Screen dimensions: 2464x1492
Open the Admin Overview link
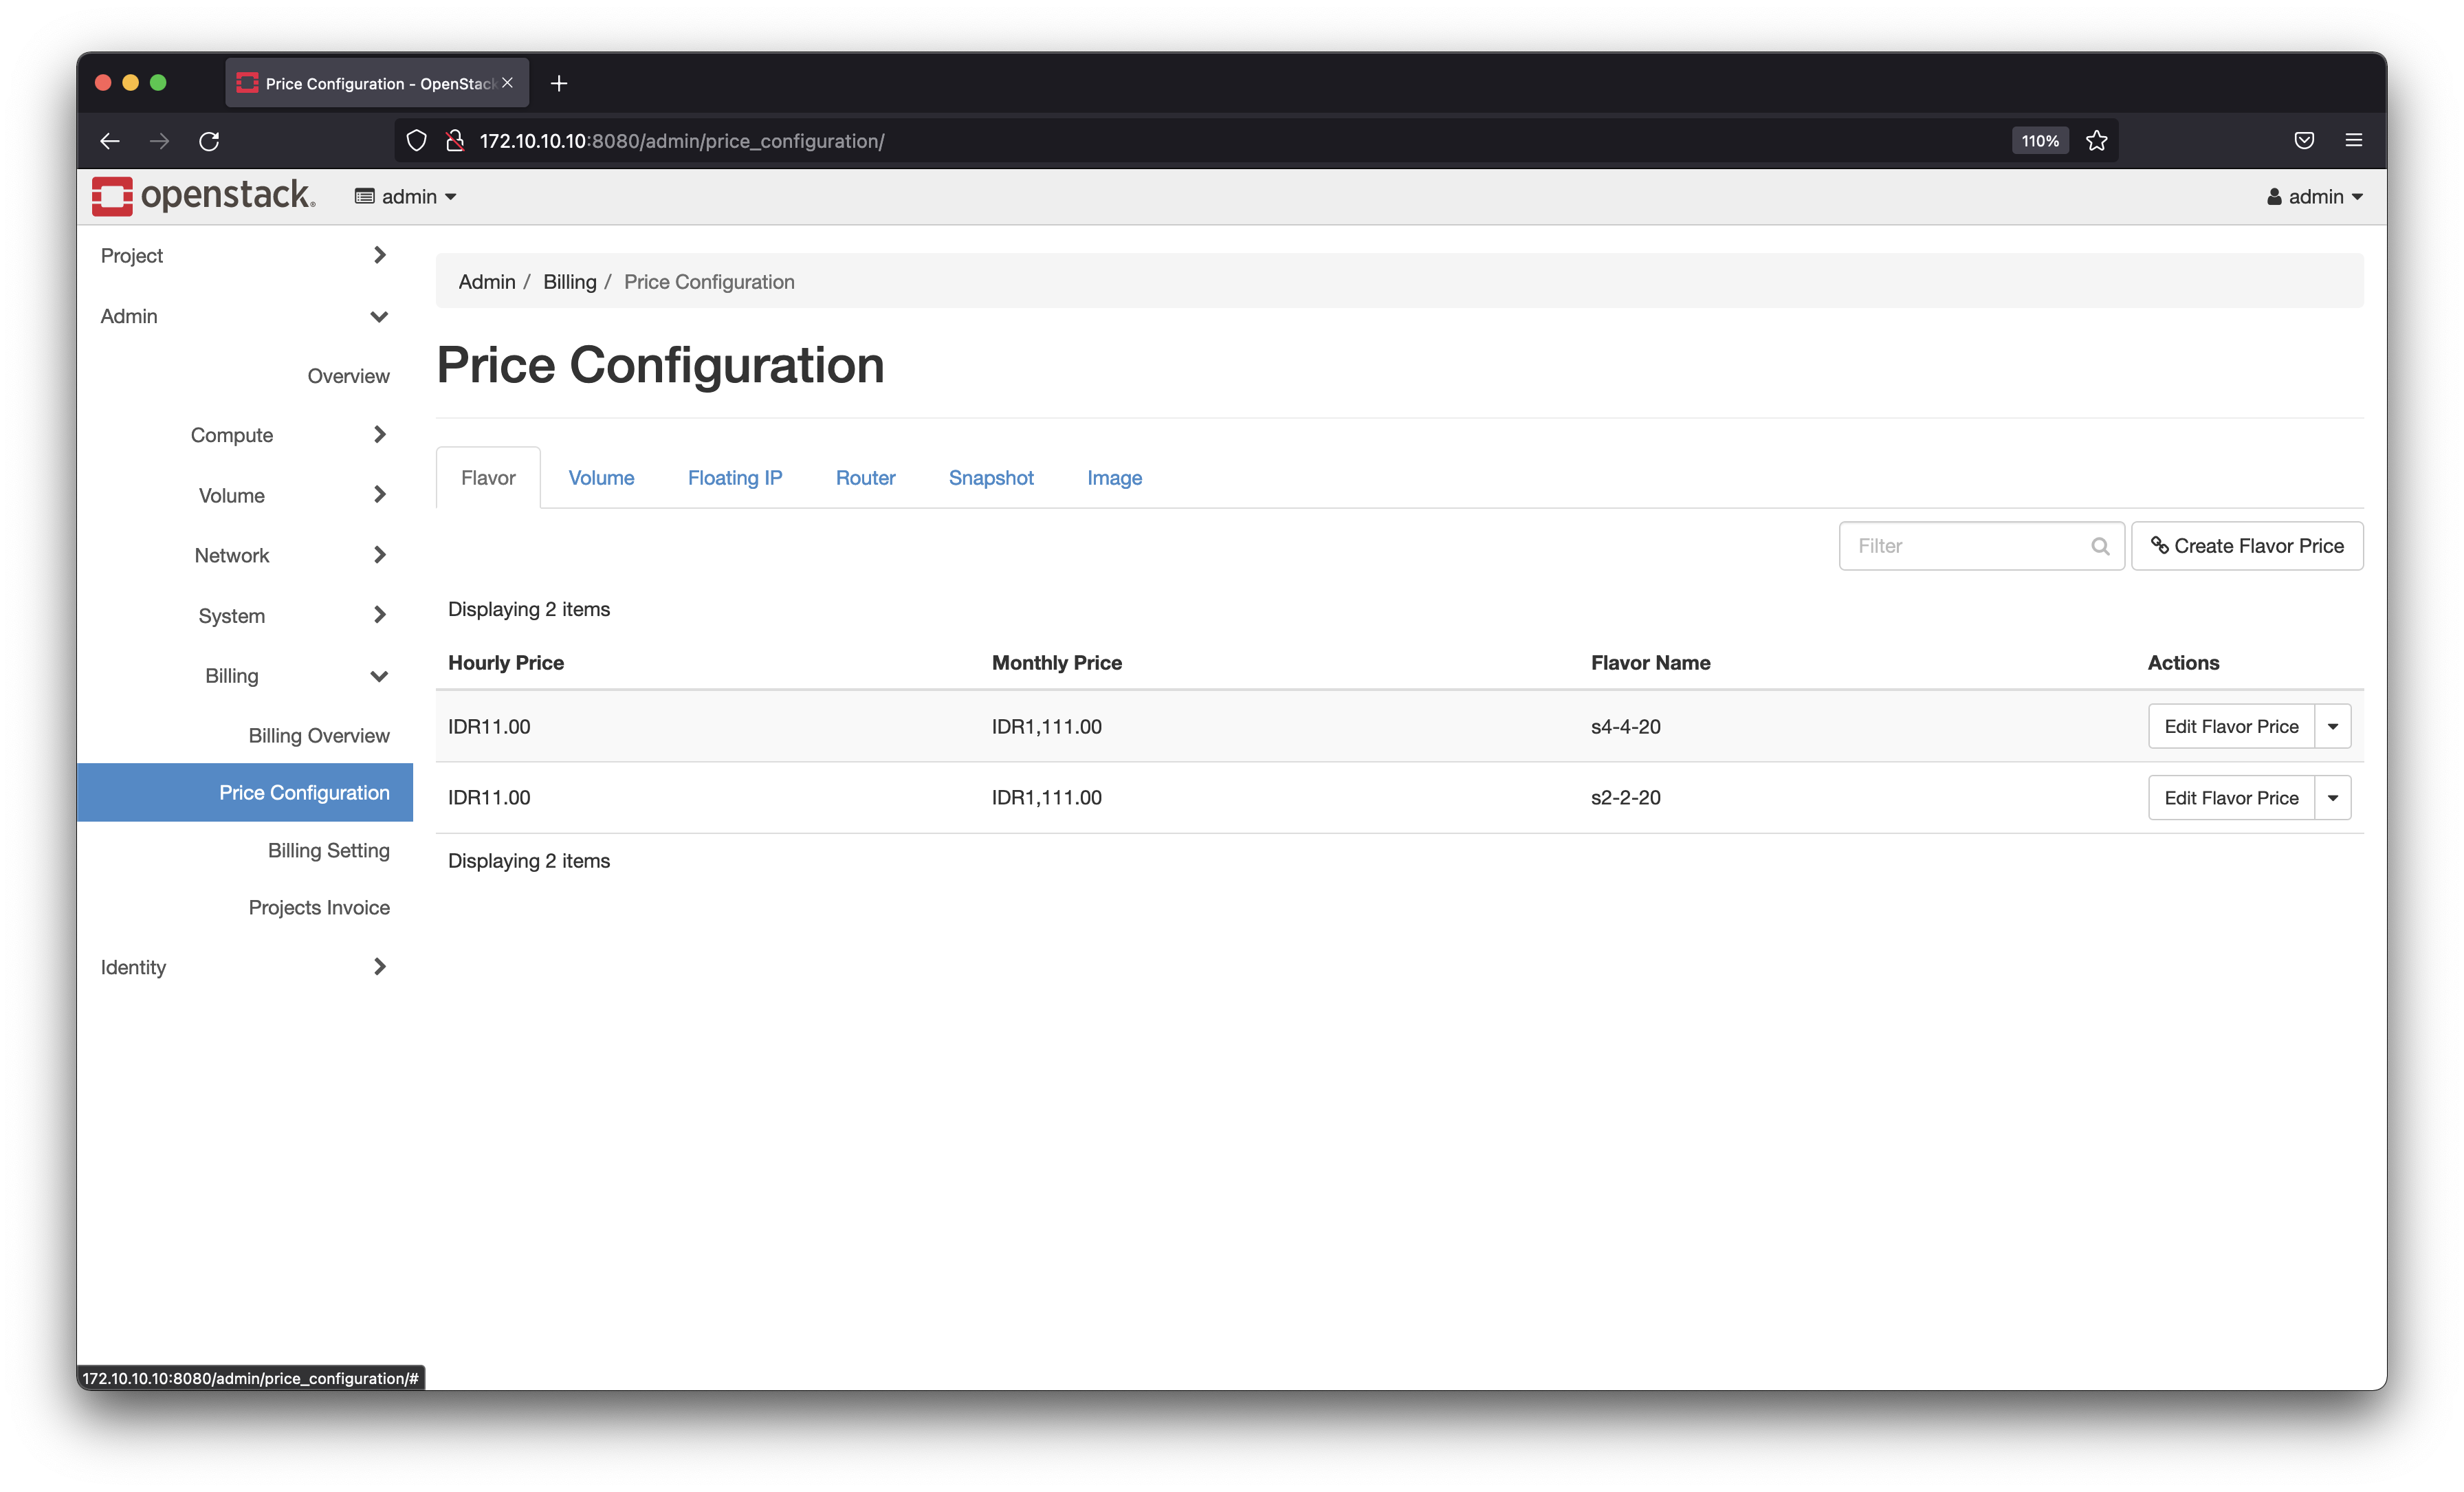click(348, 376)
